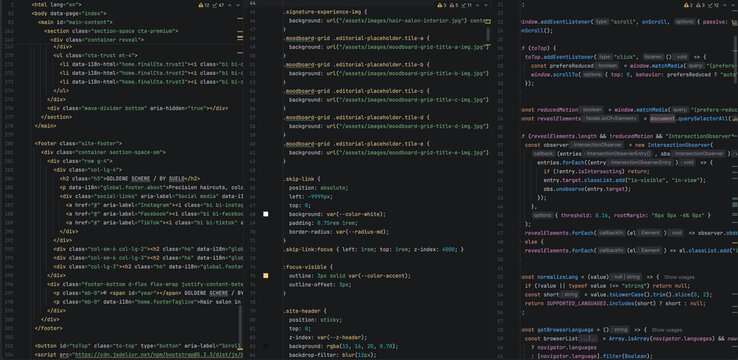Viewport: 738px width, 360px height.
Task: Jump to sticky line <body data-page="index">
Action: point(69,14)
